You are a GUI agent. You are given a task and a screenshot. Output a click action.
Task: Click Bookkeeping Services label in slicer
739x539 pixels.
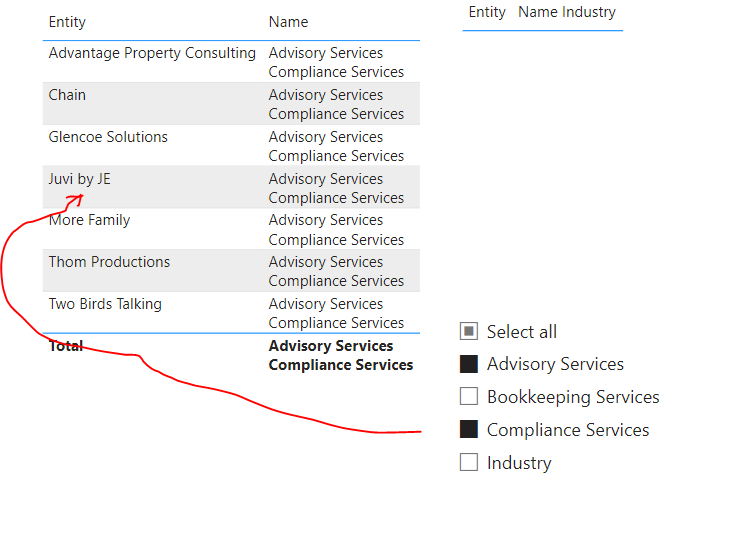pyautogui.click(x=573, y=397)
